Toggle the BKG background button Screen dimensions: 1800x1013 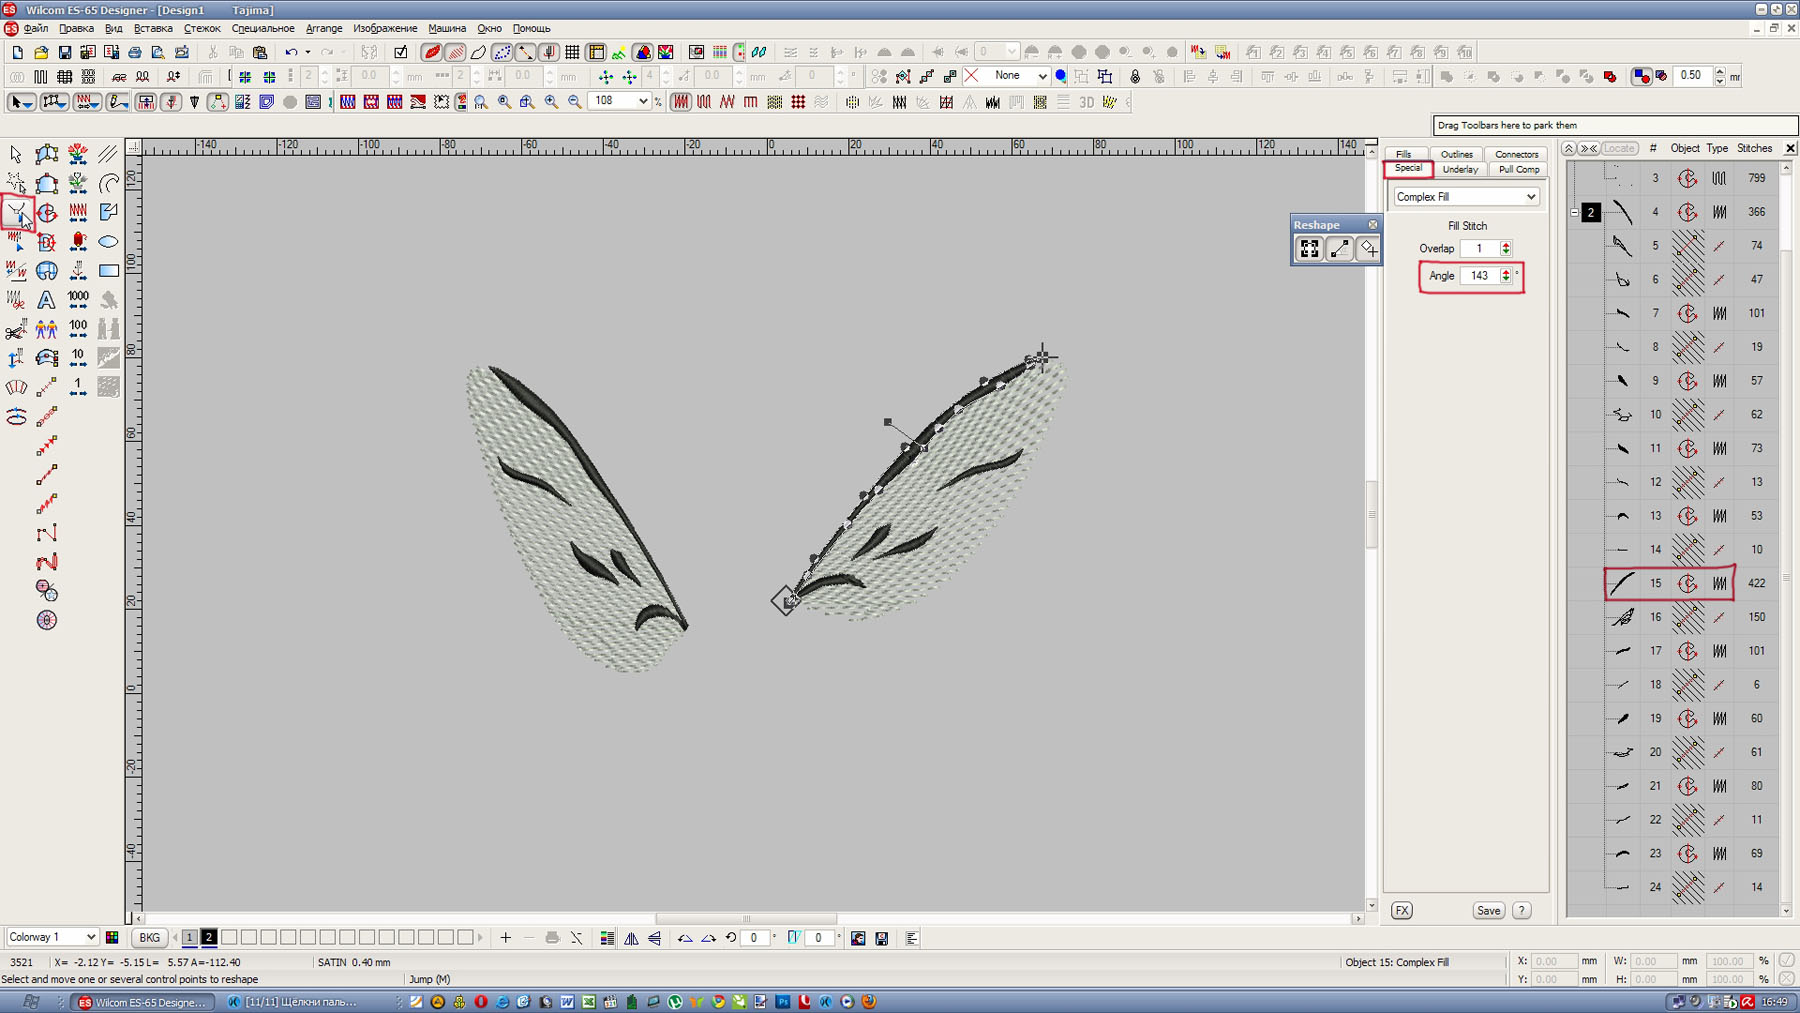tap(149, 938)
